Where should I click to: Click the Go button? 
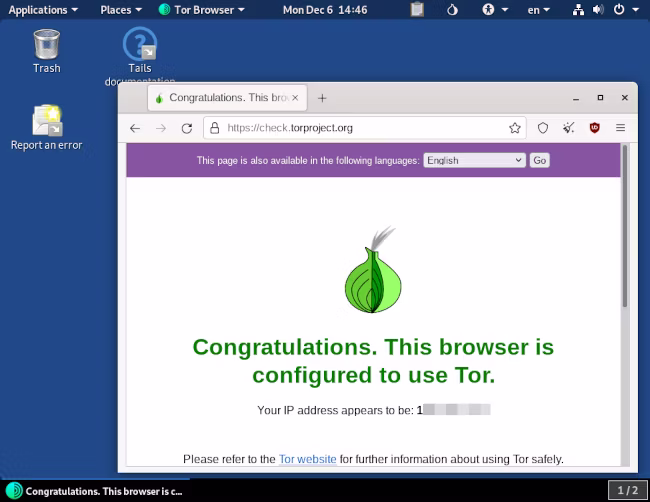(x=539, y=160)
